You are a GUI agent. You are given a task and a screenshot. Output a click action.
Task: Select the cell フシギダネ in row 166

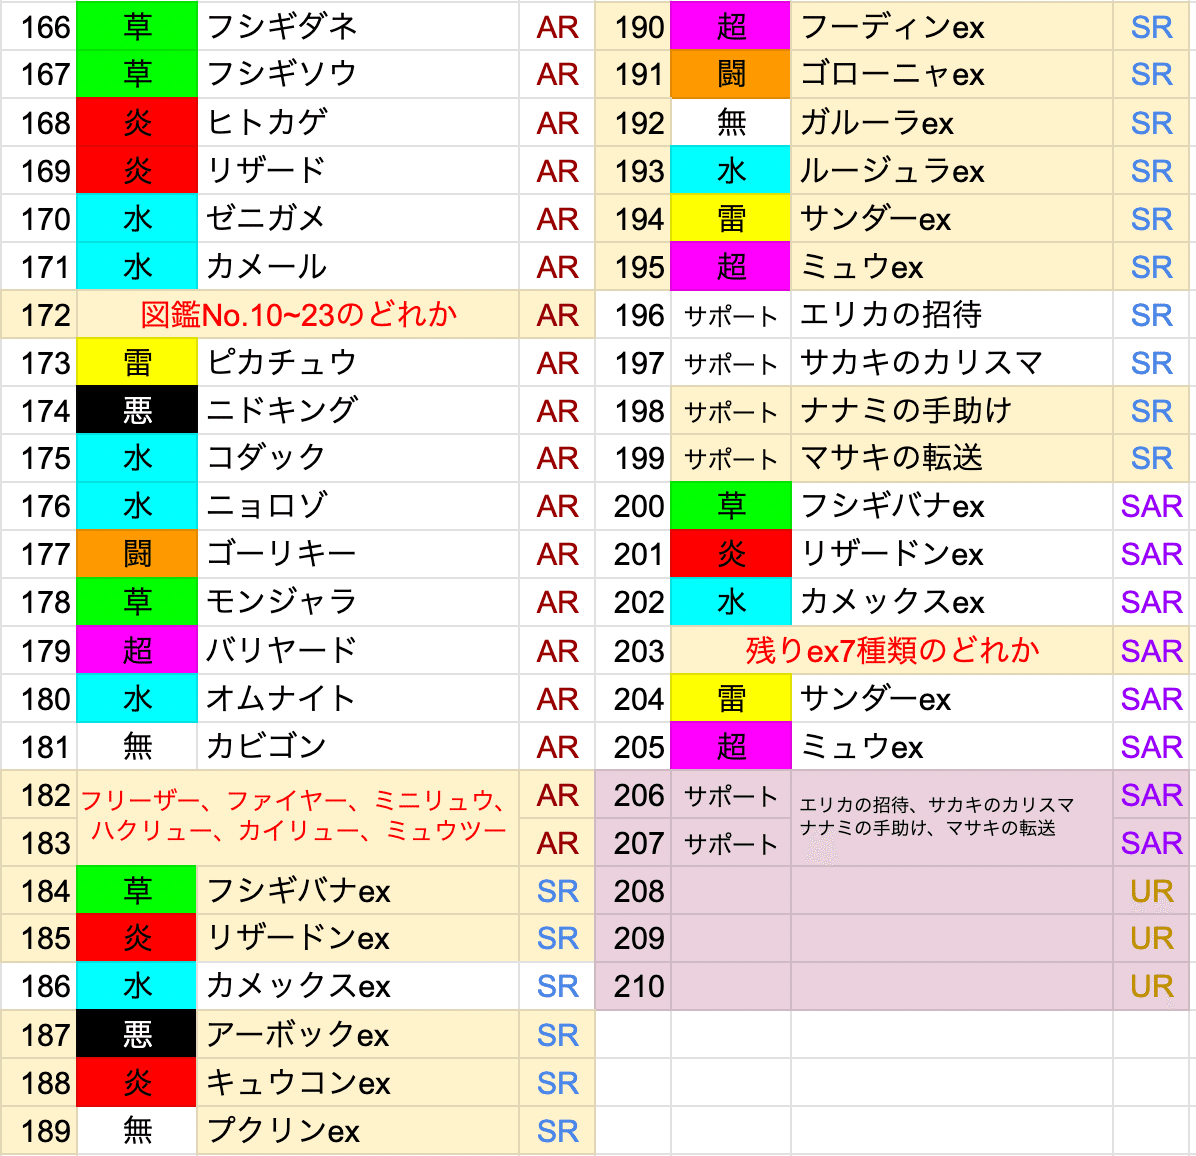[x=358, y=27]
